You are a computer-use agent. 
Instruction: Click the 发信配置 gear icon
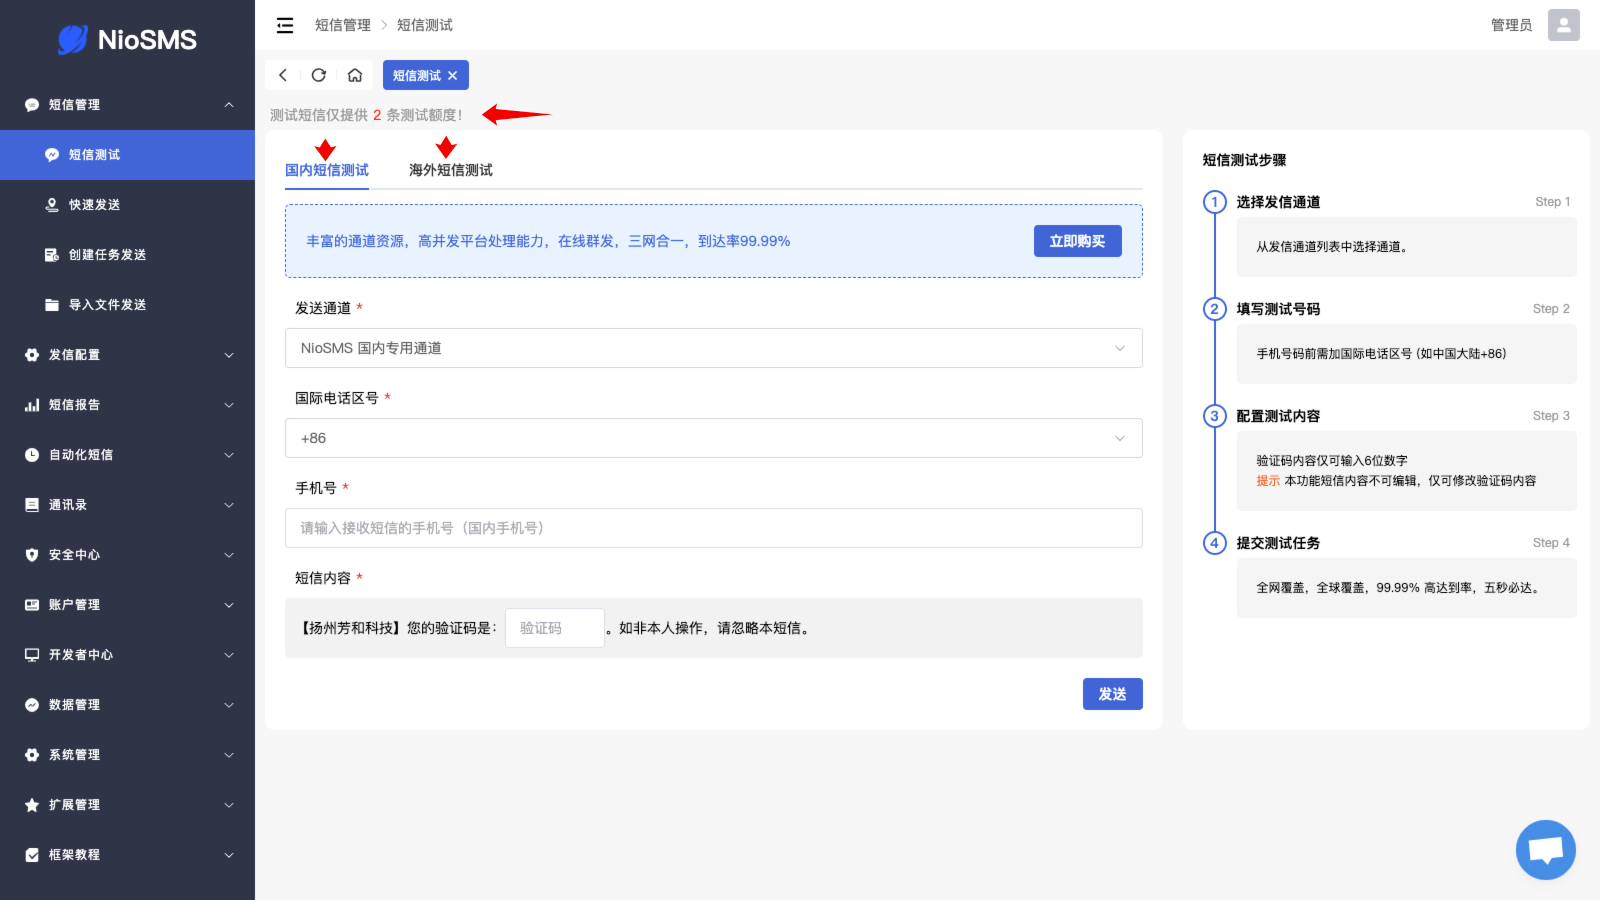tap(32, 355)
